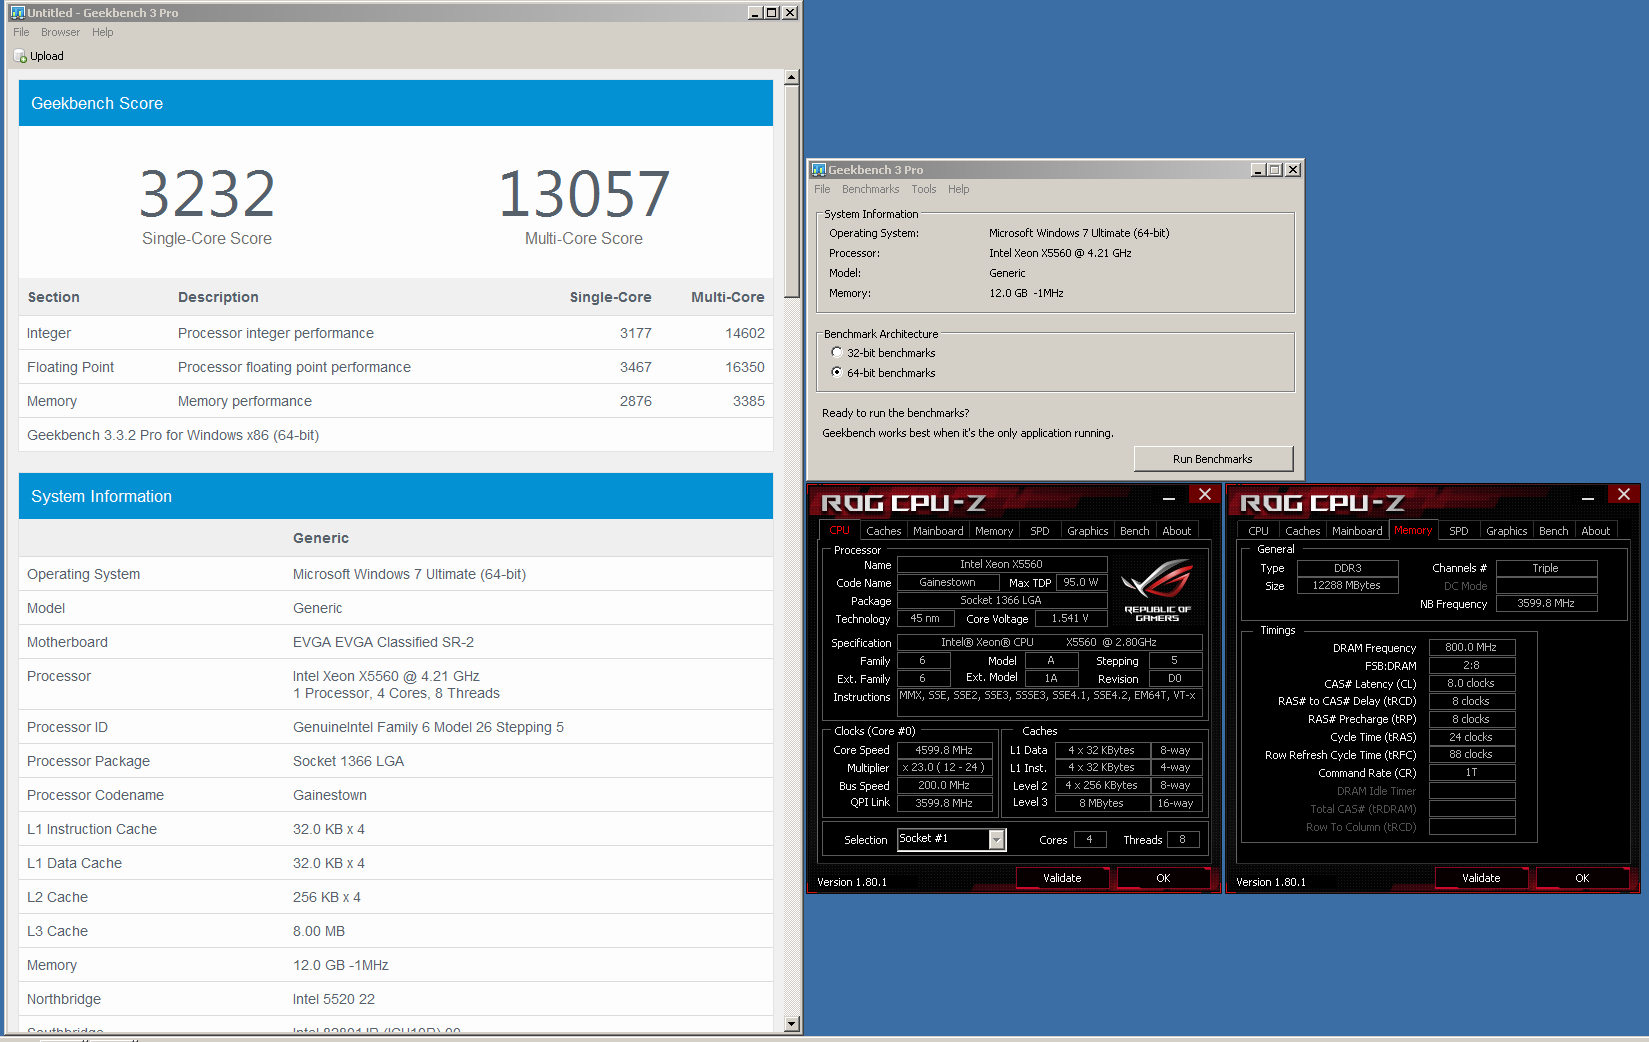The height and width of the screenshot is (1042, 1649).
Task: Click the Northbridge value Intel 5520 22
Action: click(334, 999)
